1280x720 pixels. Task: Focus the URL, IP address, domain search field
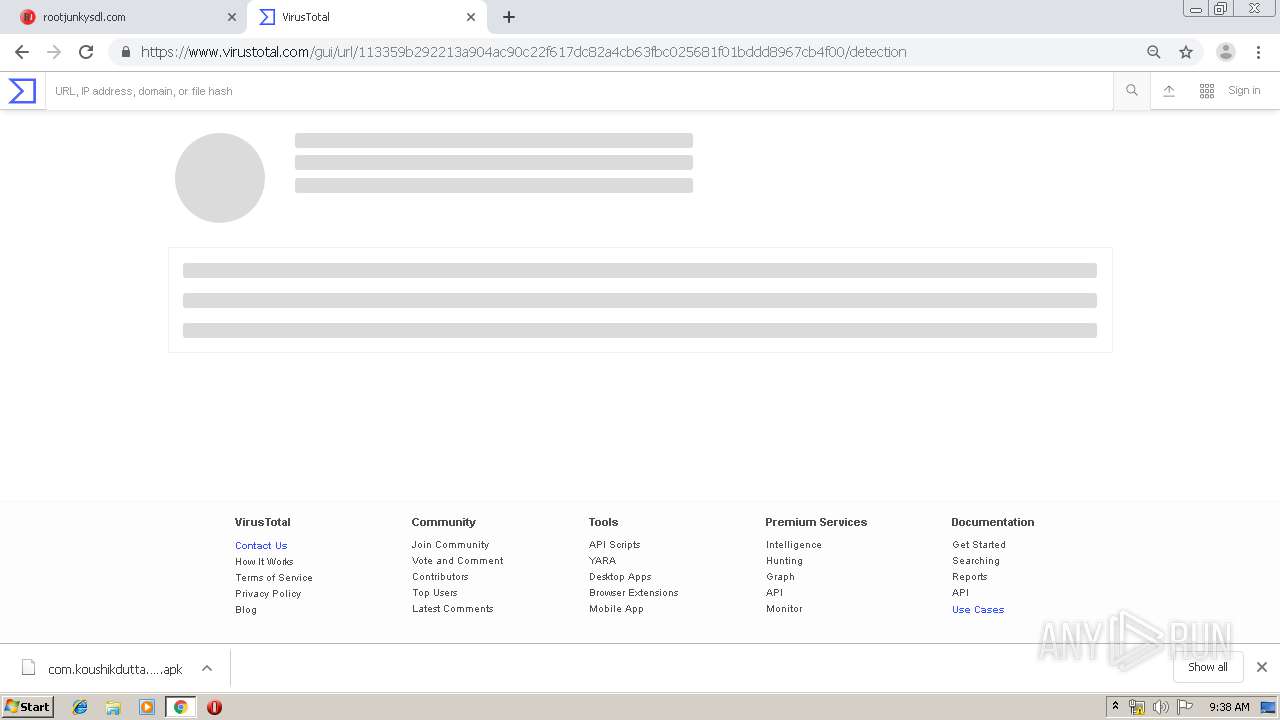click(579, 91)
